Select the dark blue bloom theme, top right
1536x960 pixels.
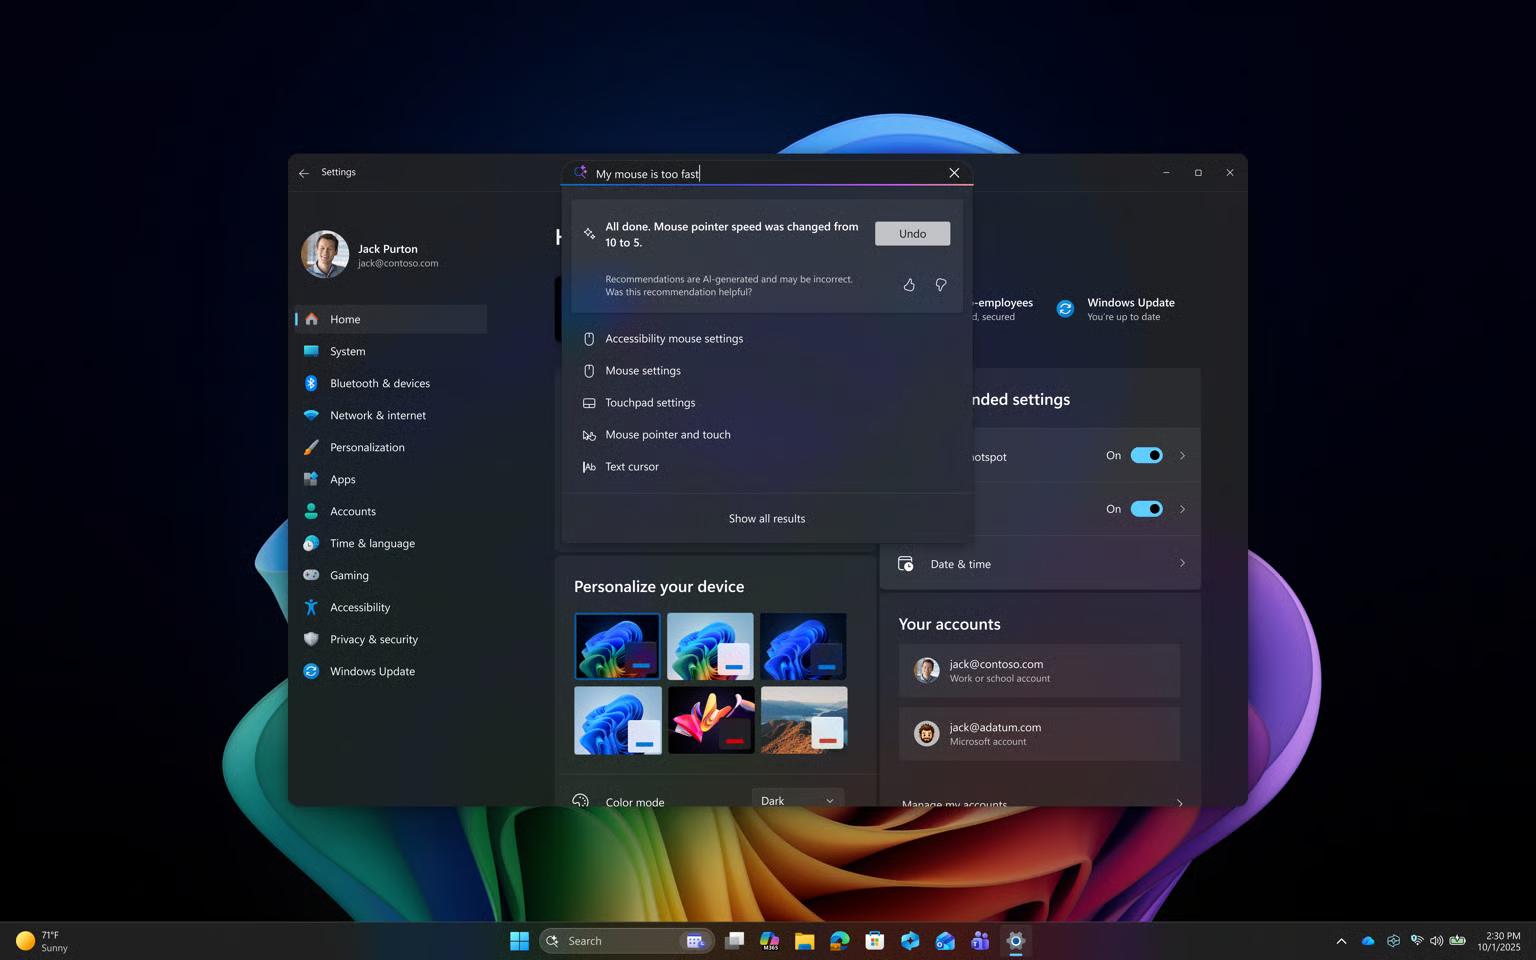pyautogui.click(x=803, y=646)
